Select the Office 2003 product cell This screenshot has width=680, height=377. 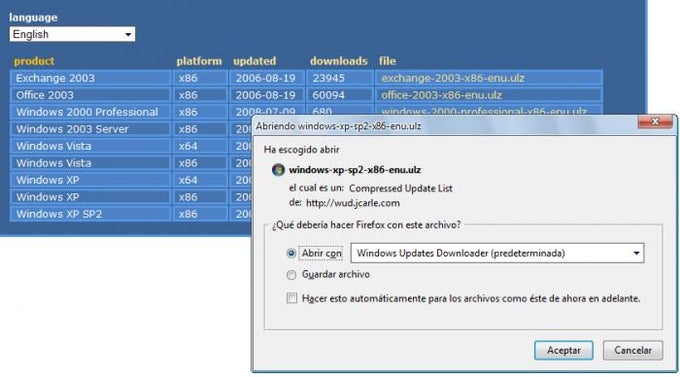coord(90,95)
